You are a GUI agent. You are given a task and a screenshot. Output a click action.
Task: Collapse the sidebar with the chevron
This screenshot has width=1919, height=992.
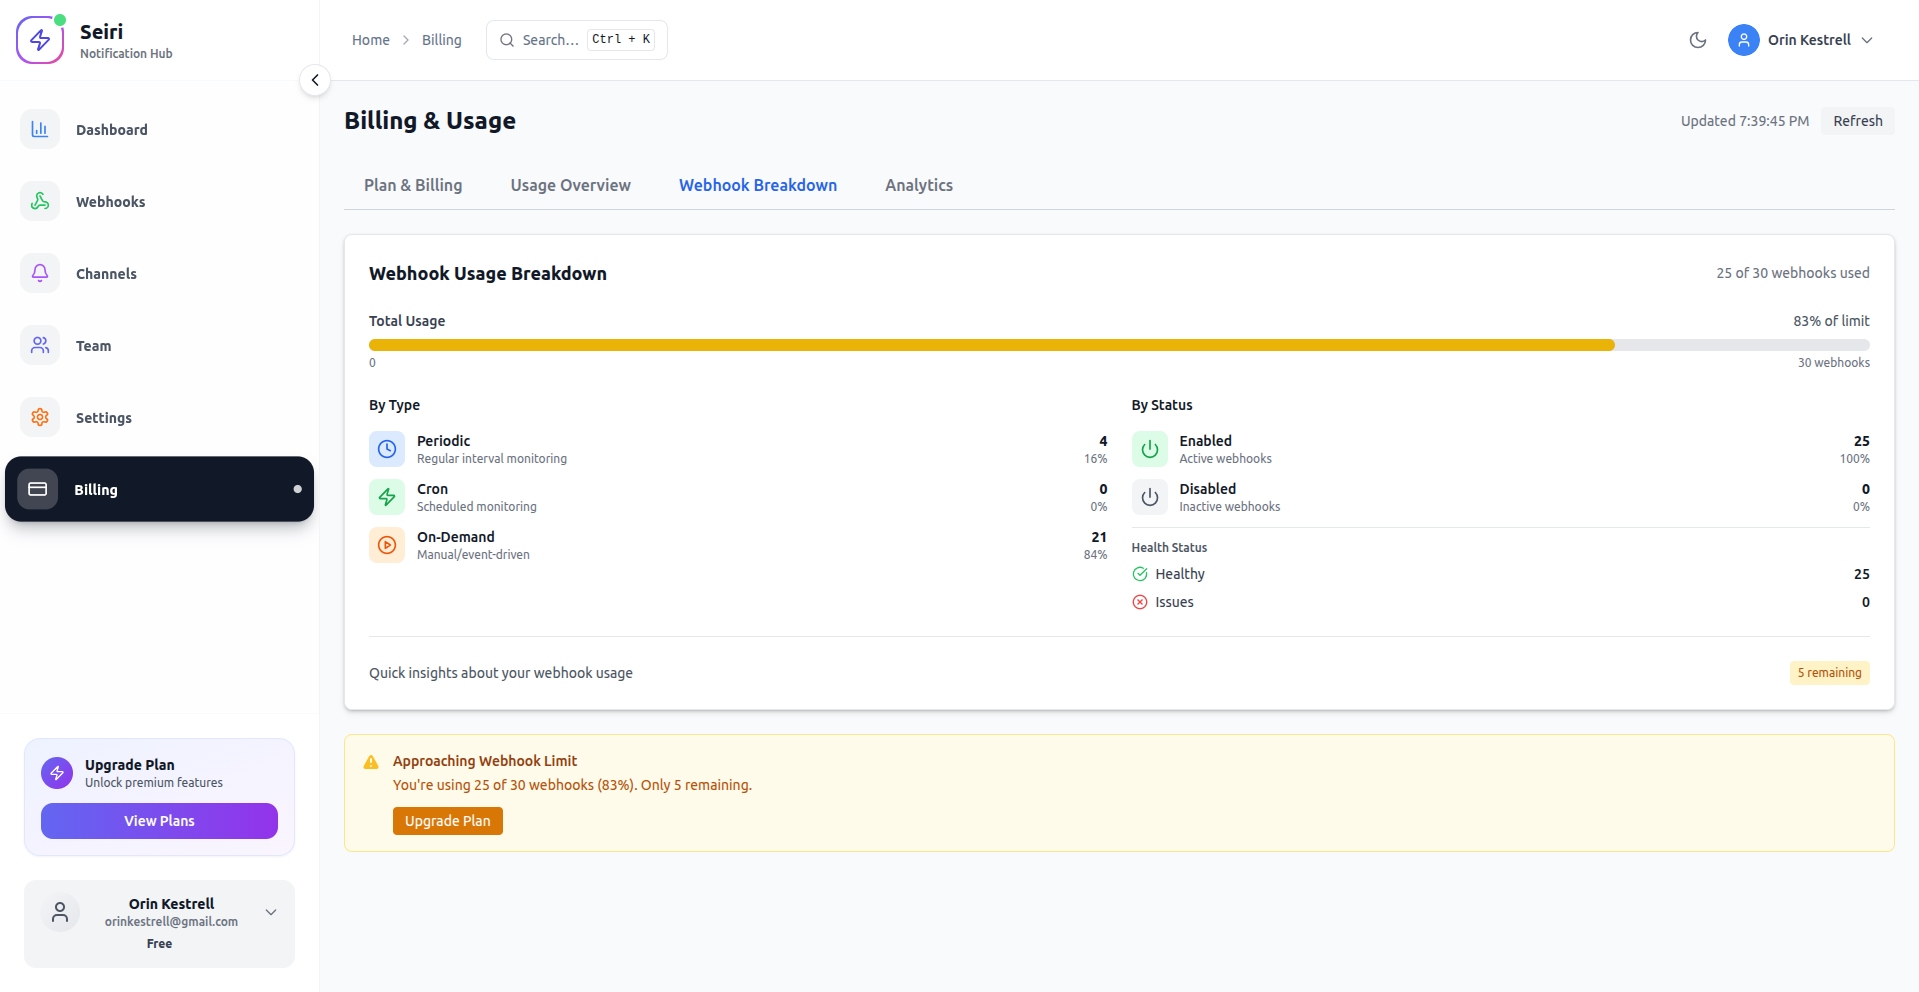(315, 79)
